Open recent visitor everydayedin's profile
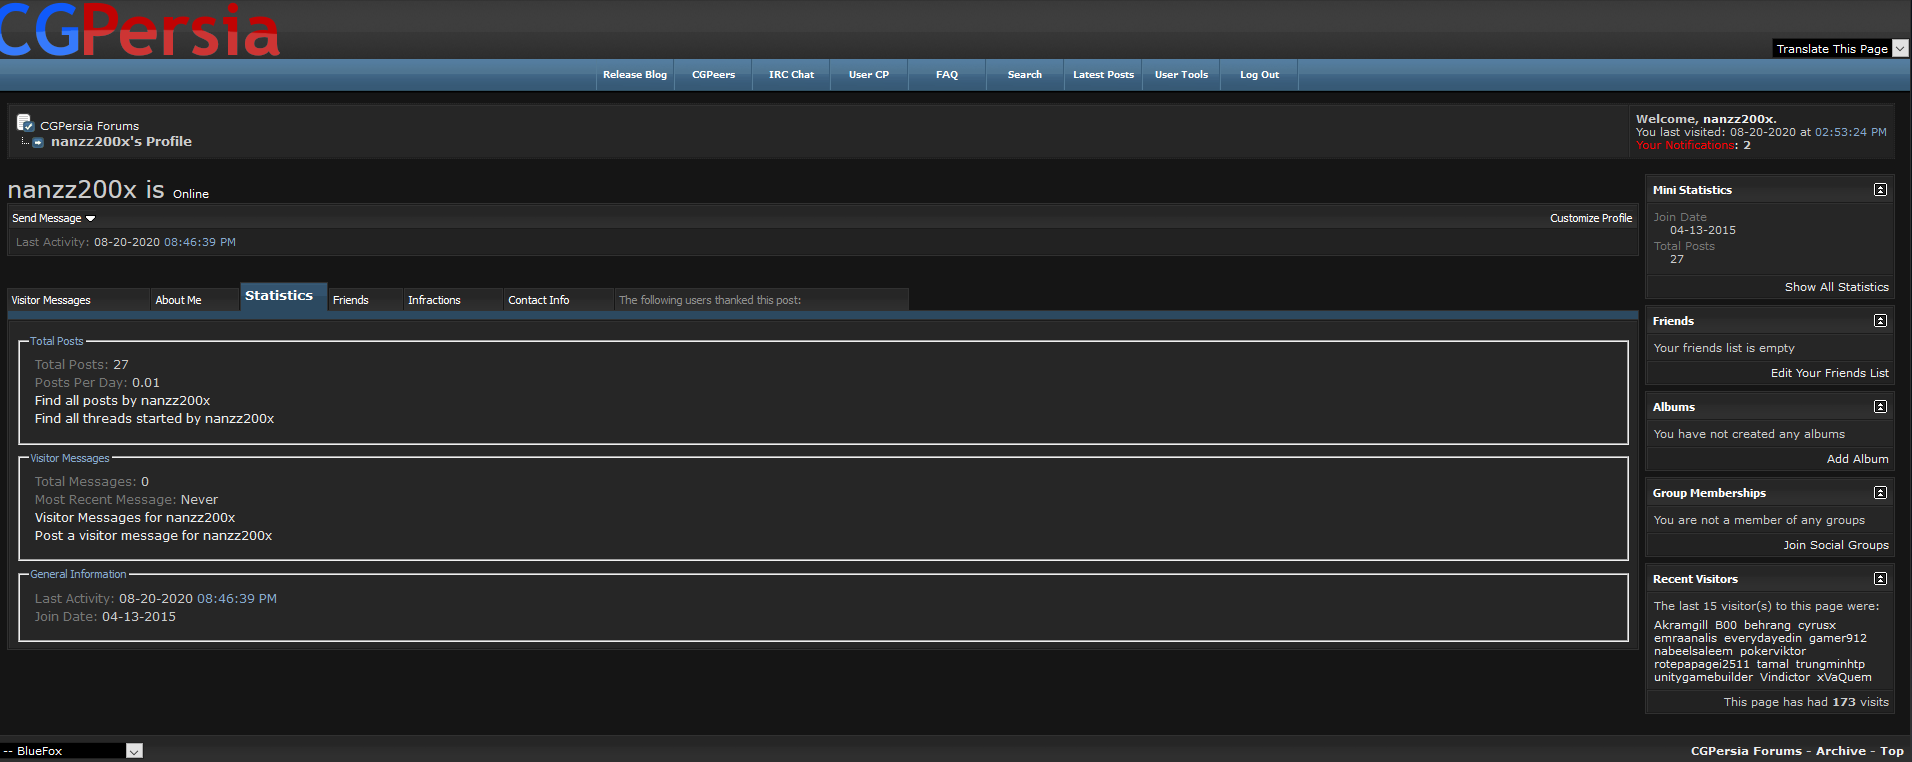This screenshot has height=762, width=1912. click(1762, 638)
